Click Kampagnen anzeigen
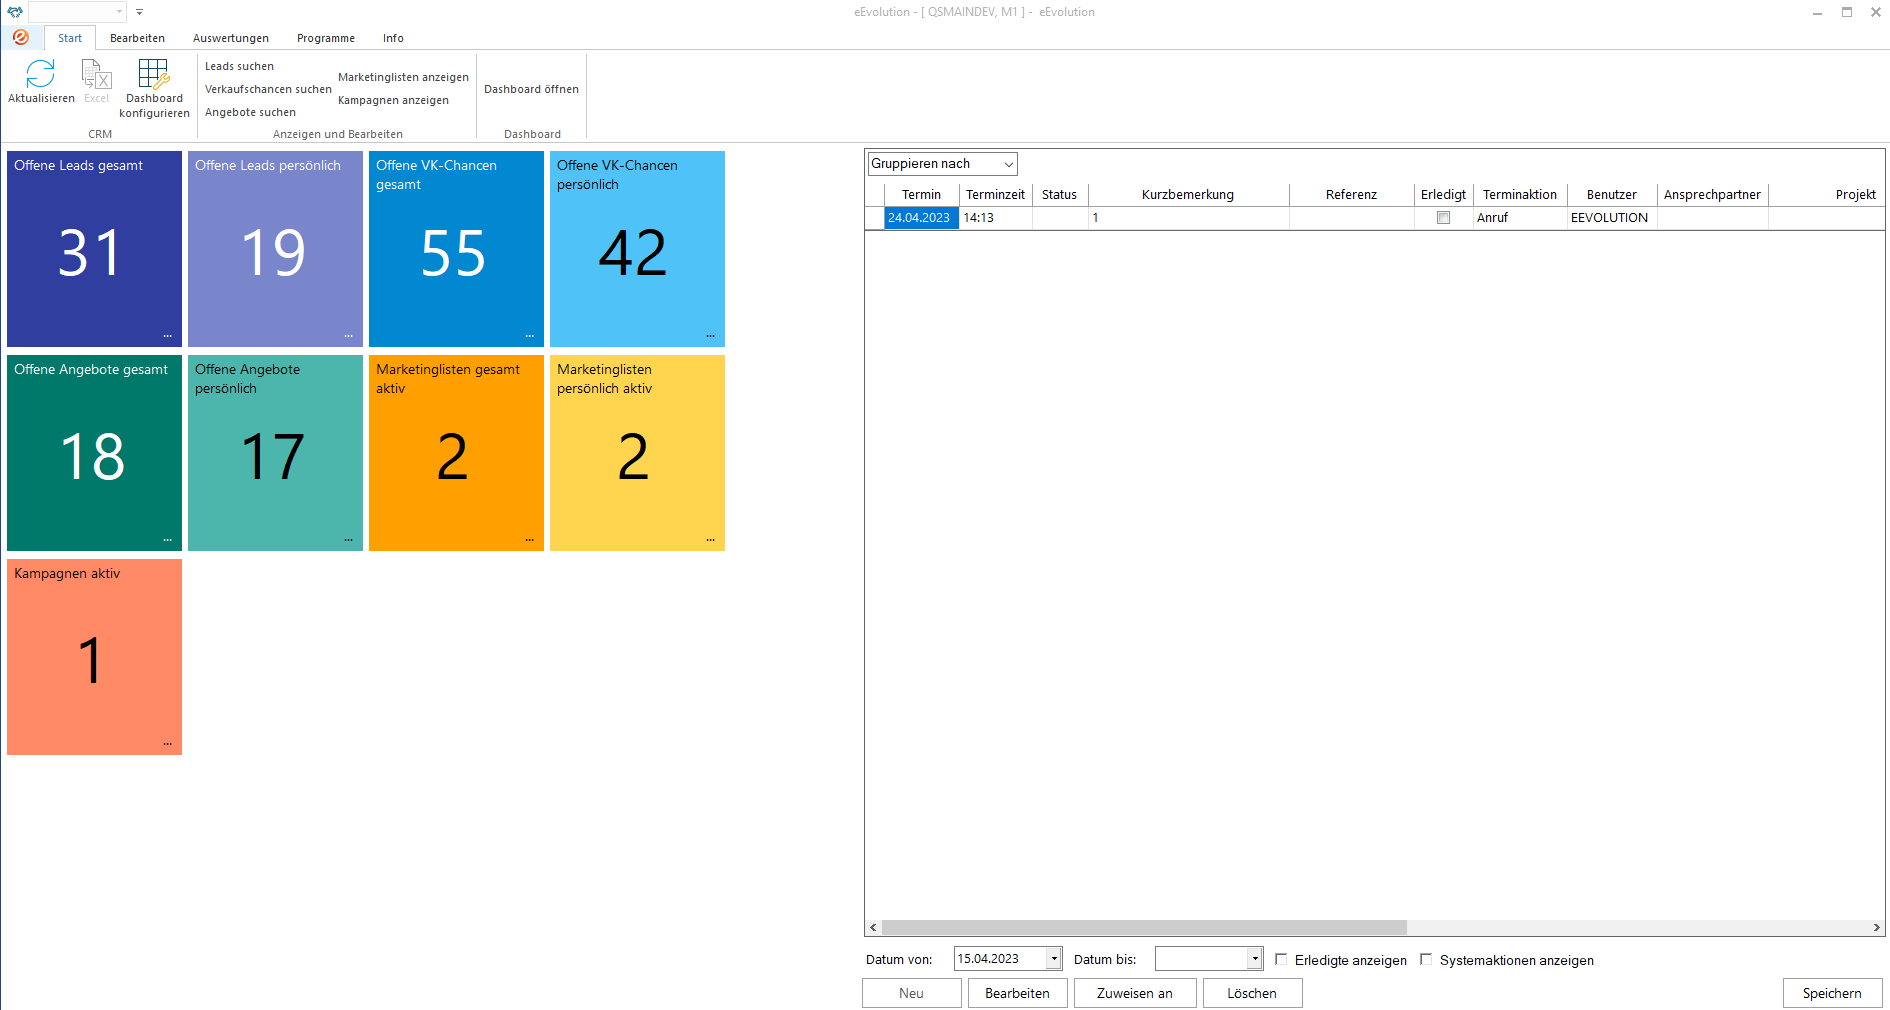This screenshot has width=1890, height=1010. click(x=393, y=100)
